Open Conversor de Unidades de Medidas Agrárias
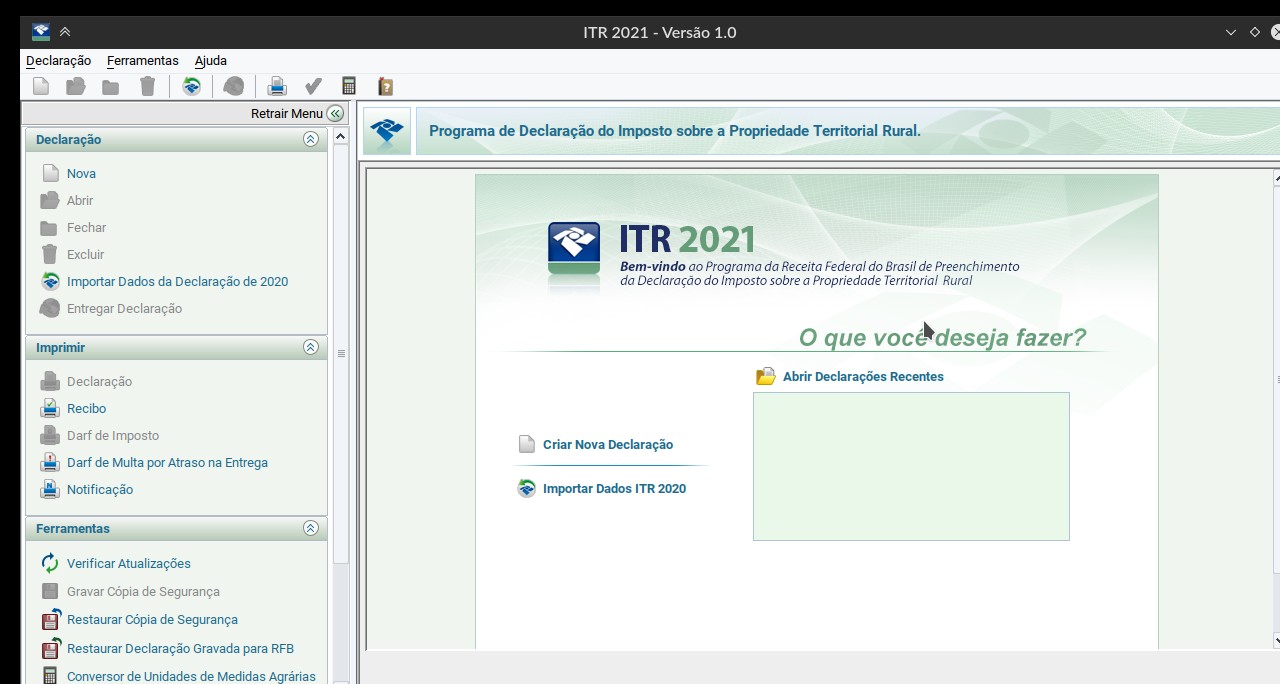 (x=191, y=676)
